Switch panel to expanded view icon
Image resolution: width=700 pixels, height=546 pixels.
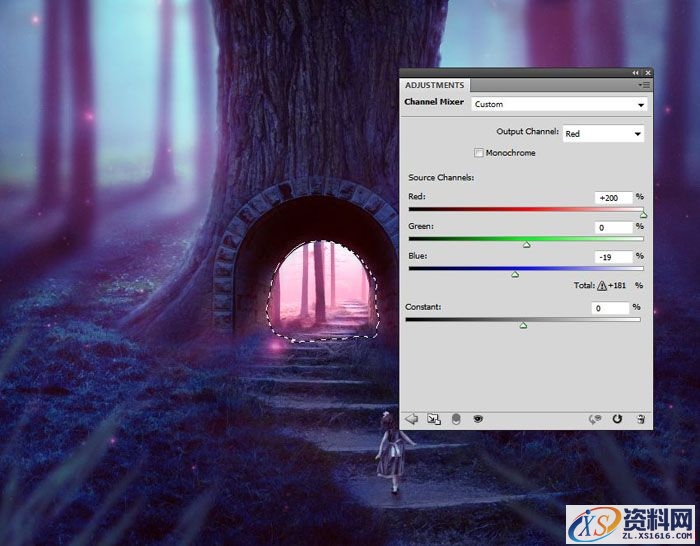coord(434,419)
